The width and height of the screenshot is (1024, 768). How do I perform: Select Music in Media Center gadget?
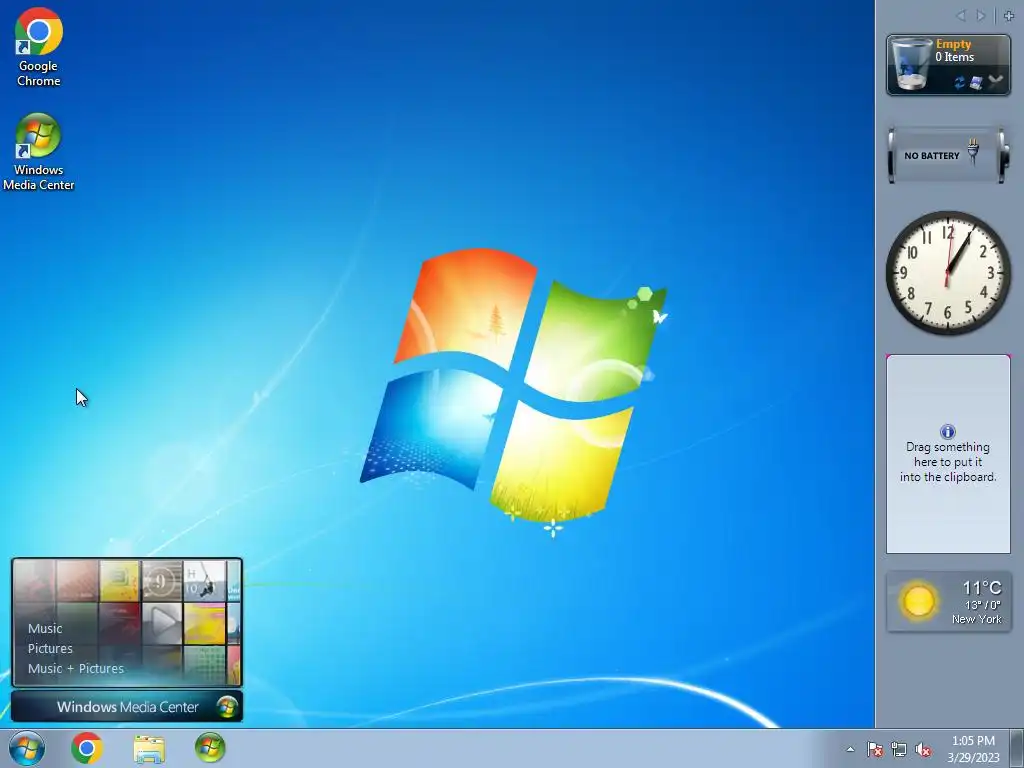45,628
